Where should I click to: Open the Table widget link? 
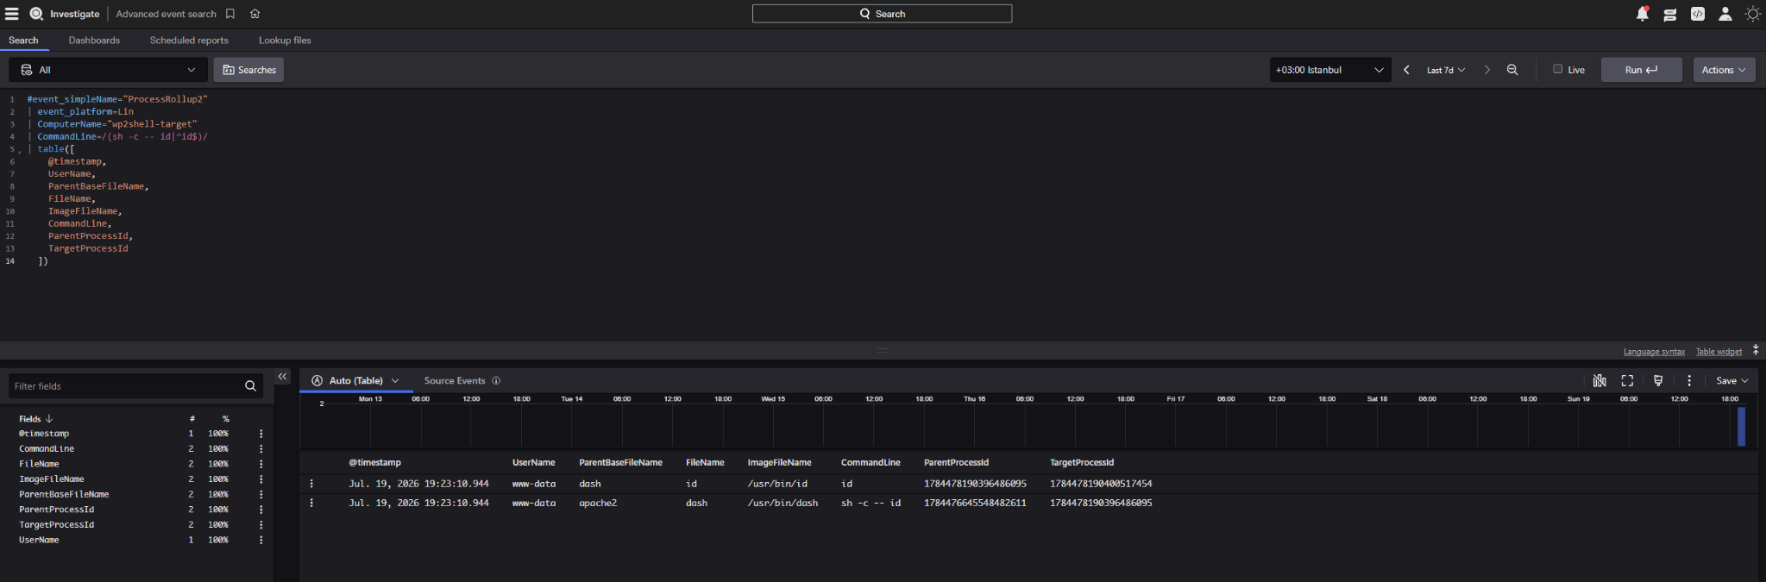pos(1719,352)
